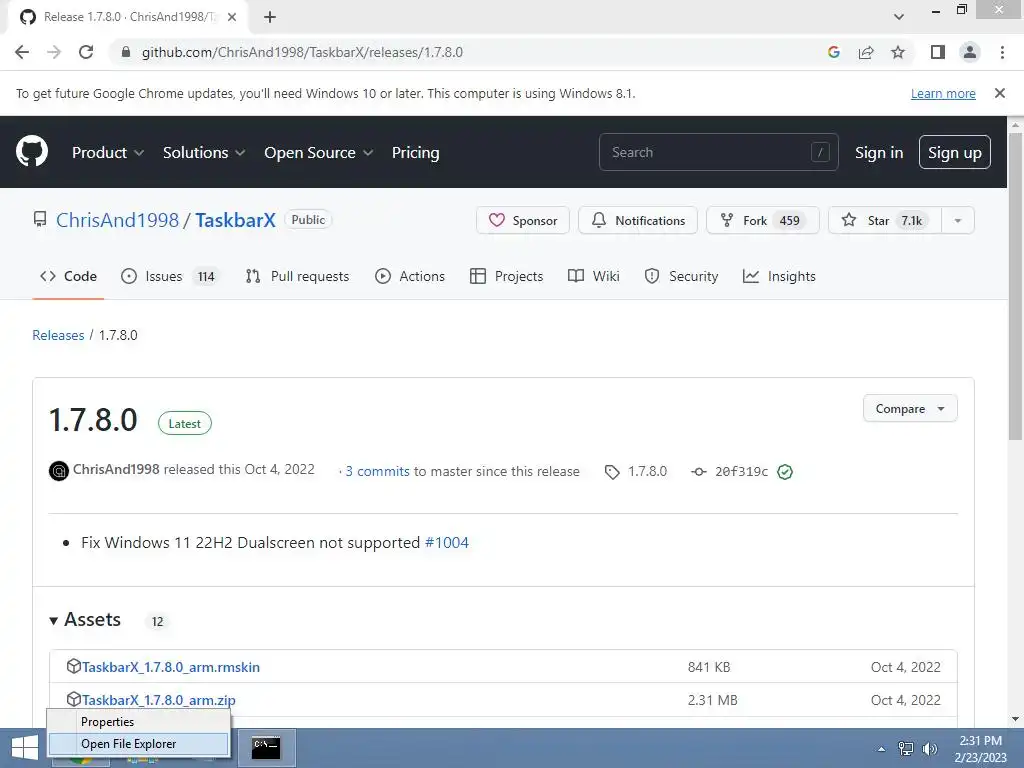
Task: Go back with the browser back arrow
Action: click(22, 52)
